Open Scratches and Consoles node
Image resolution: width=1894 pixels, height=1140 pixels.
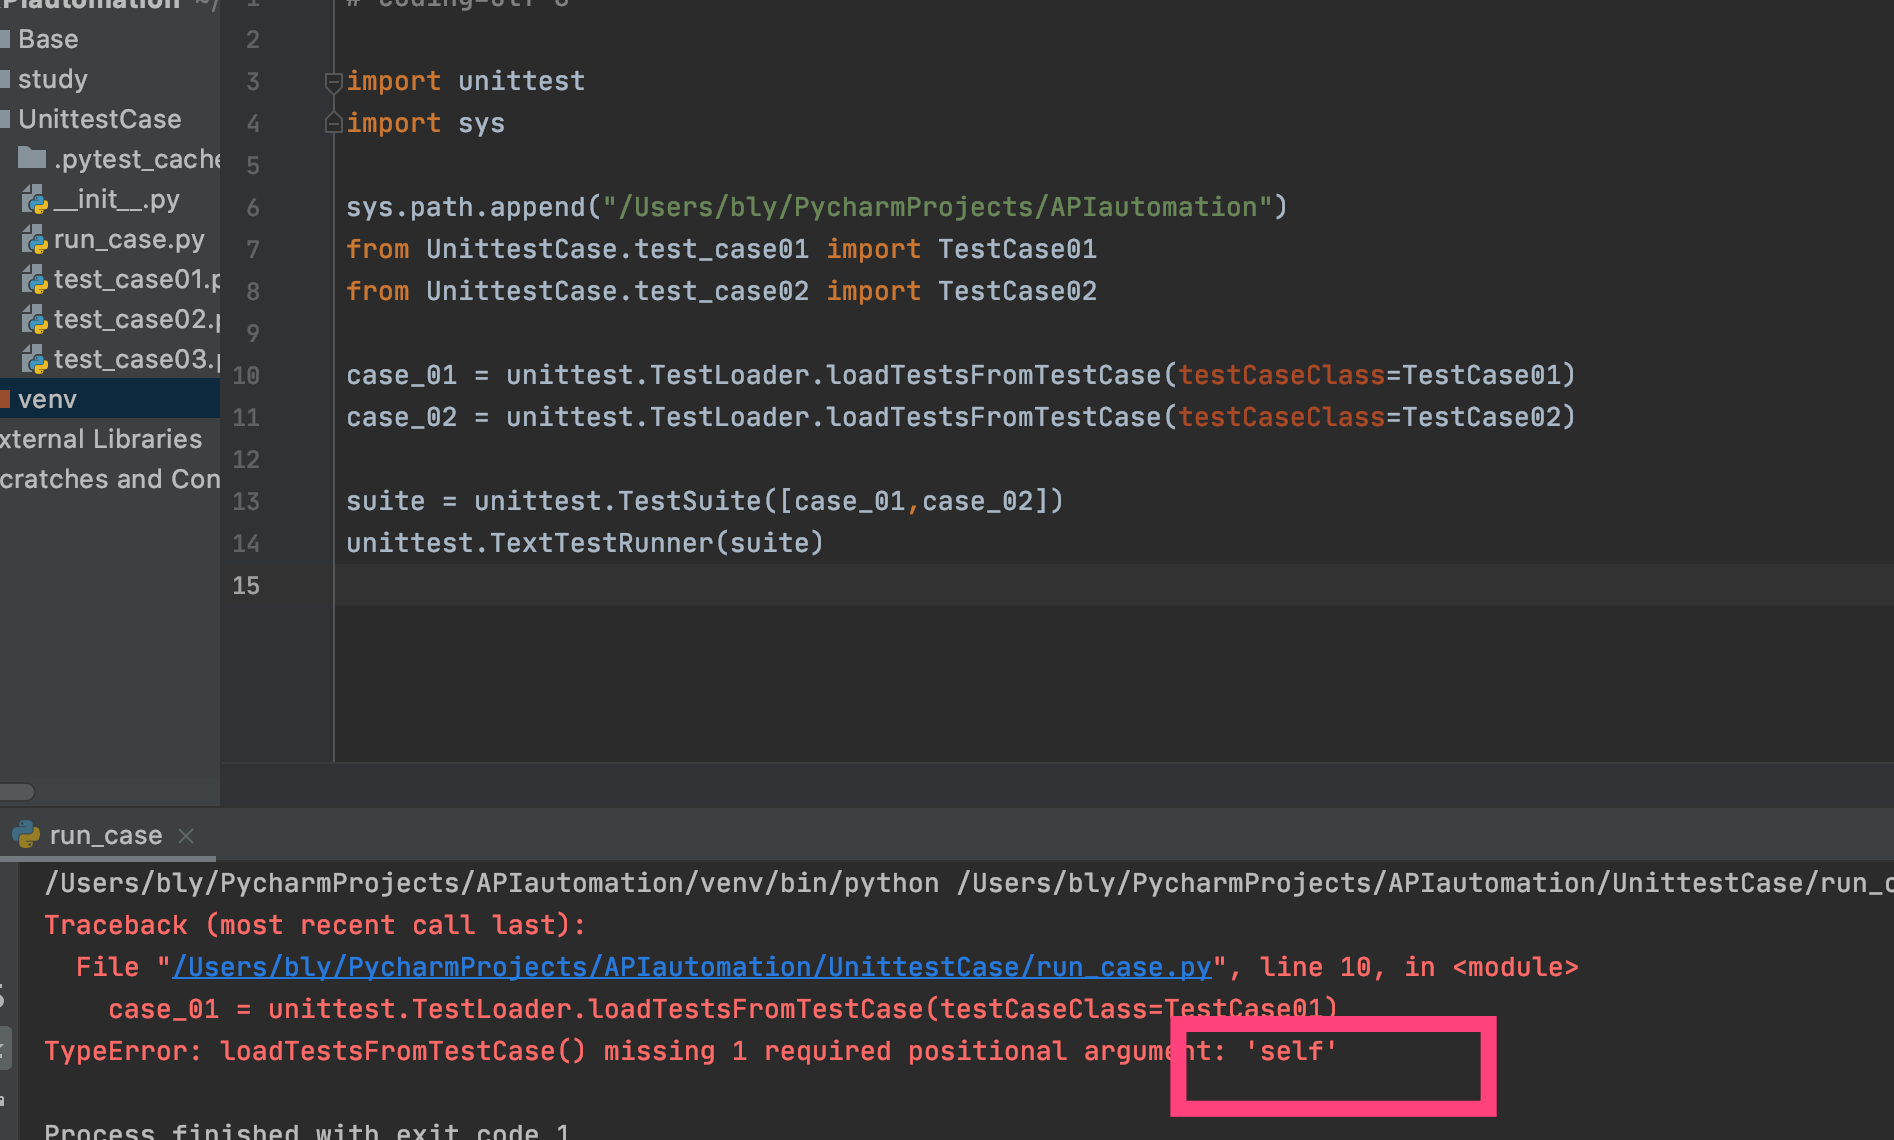point(110,479)
